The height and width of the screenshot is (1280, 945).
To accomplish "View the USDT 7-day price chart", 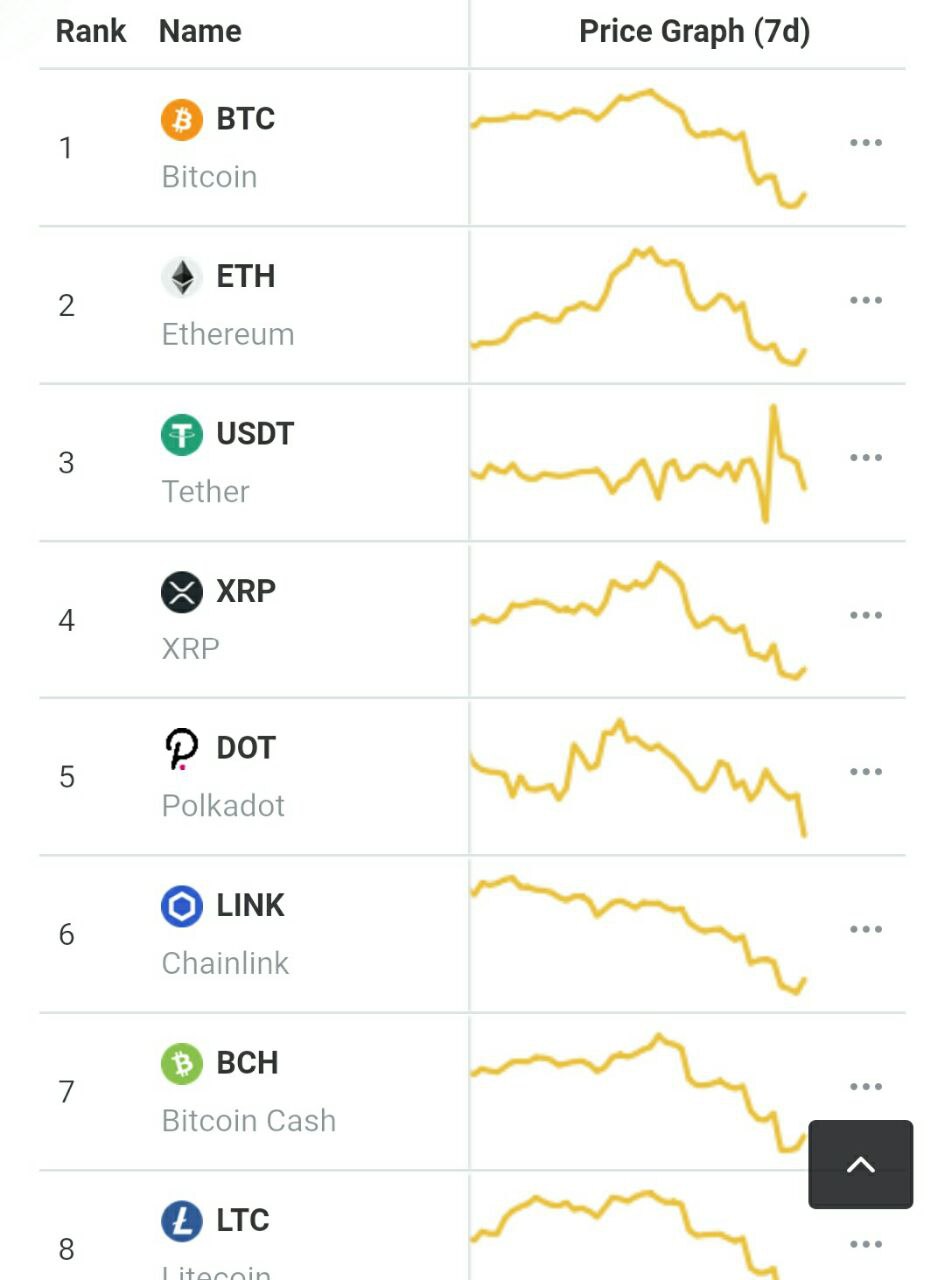I will pyautogui.click(x=638, y=463).
